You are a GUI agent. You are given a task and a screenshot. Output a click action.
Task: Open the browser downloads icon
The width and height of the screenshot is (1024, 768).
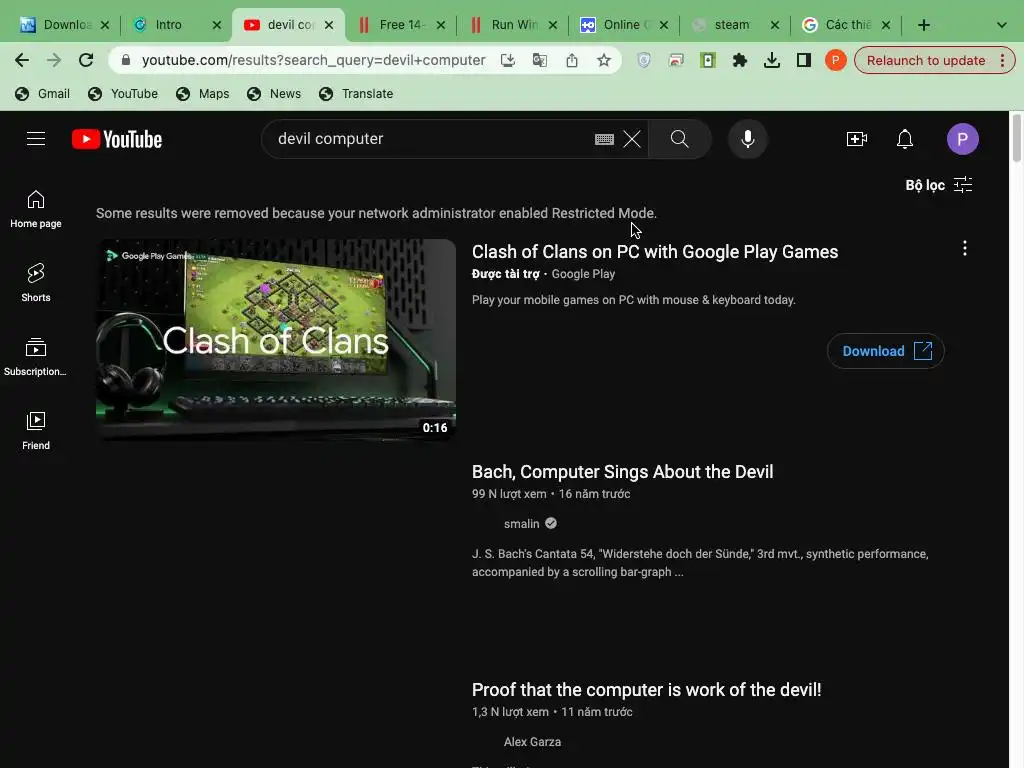pyautogui.click(x=771, y=60)
